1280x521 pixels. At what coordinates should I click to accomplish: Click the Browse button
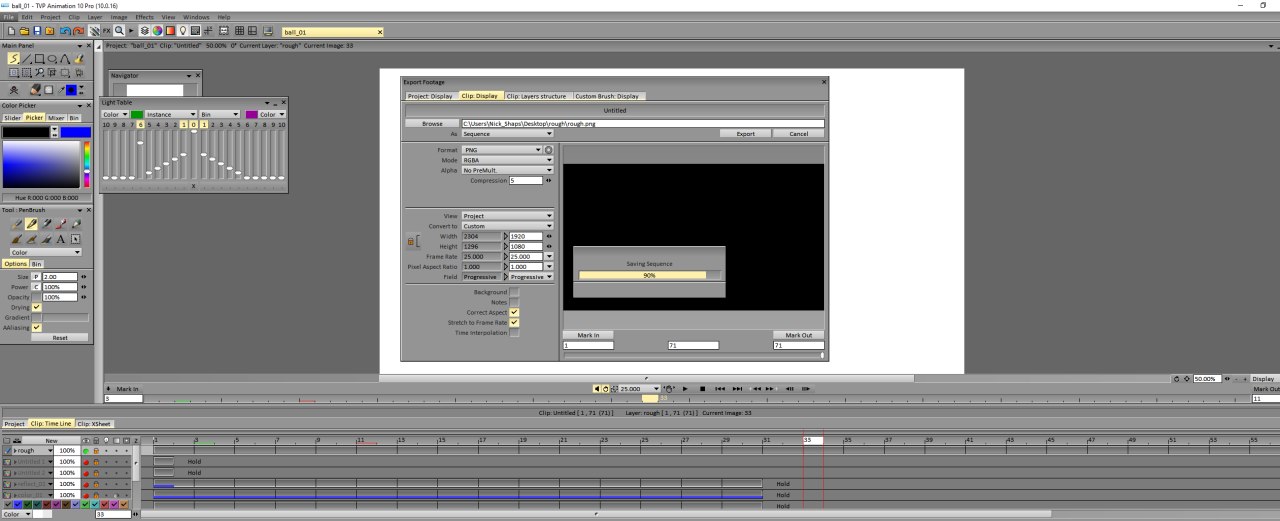click(432, 124)
